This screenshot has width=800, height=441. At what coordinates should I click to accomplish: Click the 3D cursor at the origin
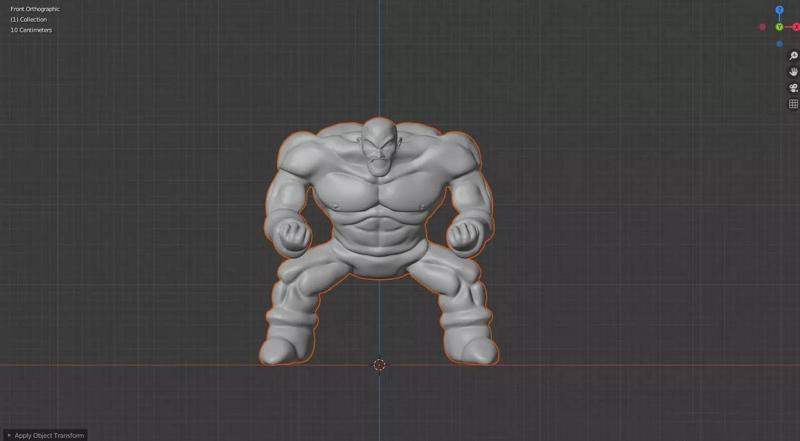tap(379, 364)
